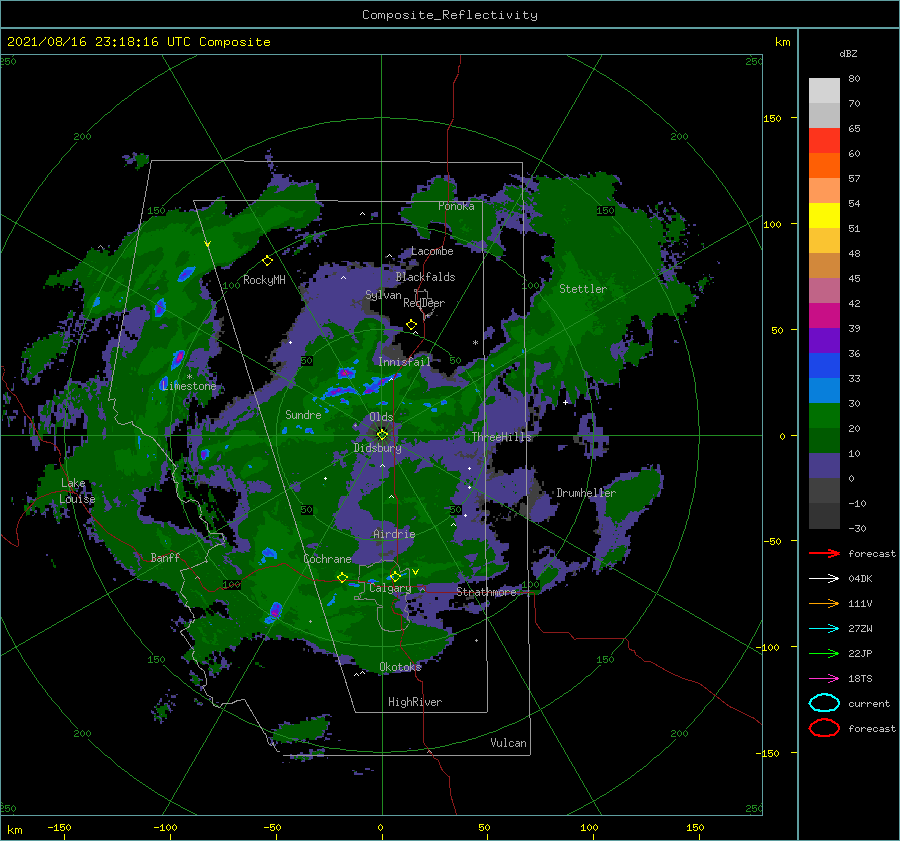900x841 pixels.
Task: Pick the orange 60 dBZ color swatch
Action: [x=824, y=165]
